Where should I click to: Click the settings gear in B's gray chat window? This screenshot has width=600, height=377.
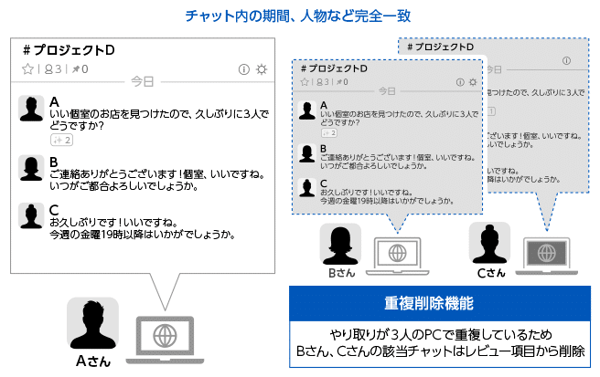473,82
